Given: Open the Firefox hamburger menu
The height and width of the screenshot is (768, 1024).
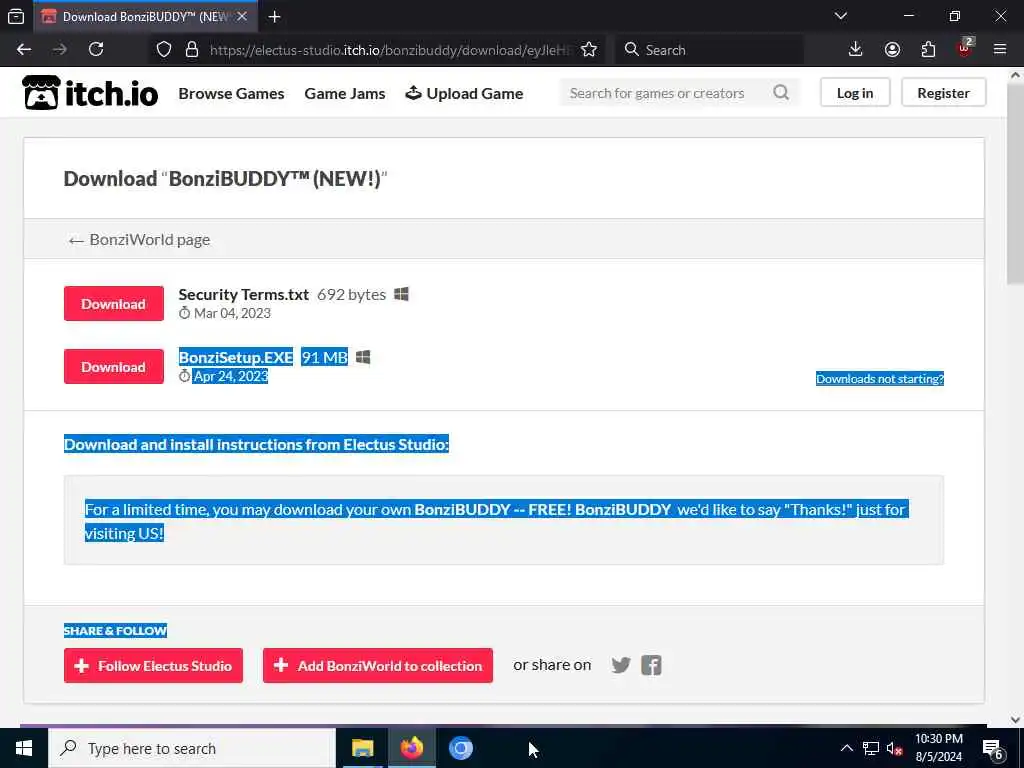Looking at the screenshot, I should (1000, 50).
